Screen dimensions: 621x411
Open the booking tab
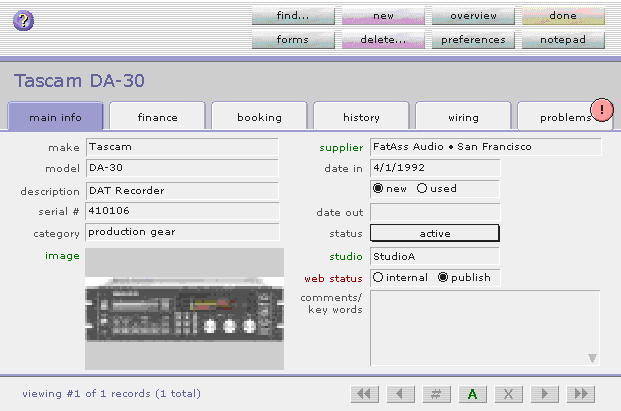point(259,117)
